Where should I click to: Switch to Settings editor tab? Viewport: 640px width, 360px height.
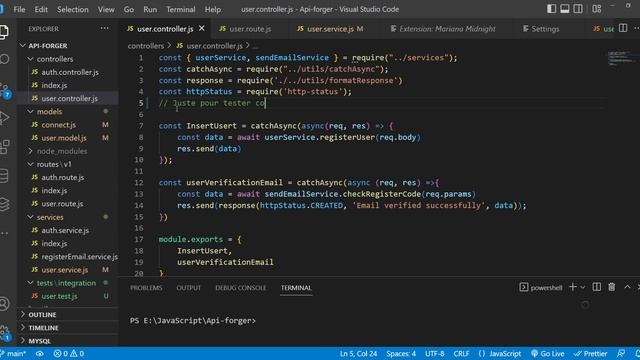coord(541,29)
